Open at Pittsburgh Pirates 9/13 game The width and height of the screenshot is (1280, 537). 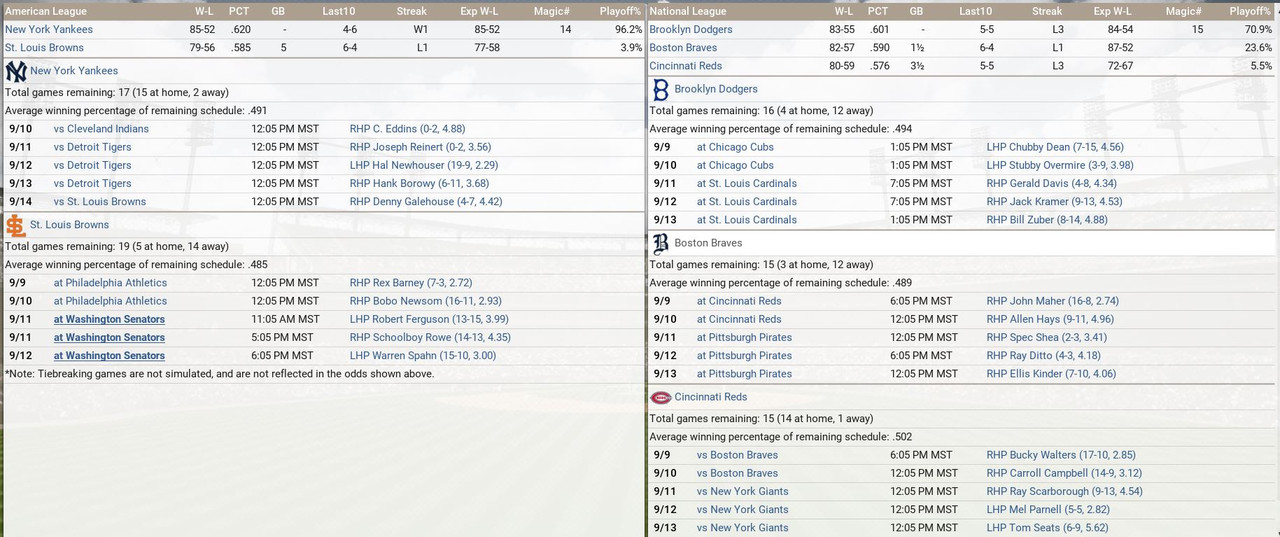pos(744,373)
